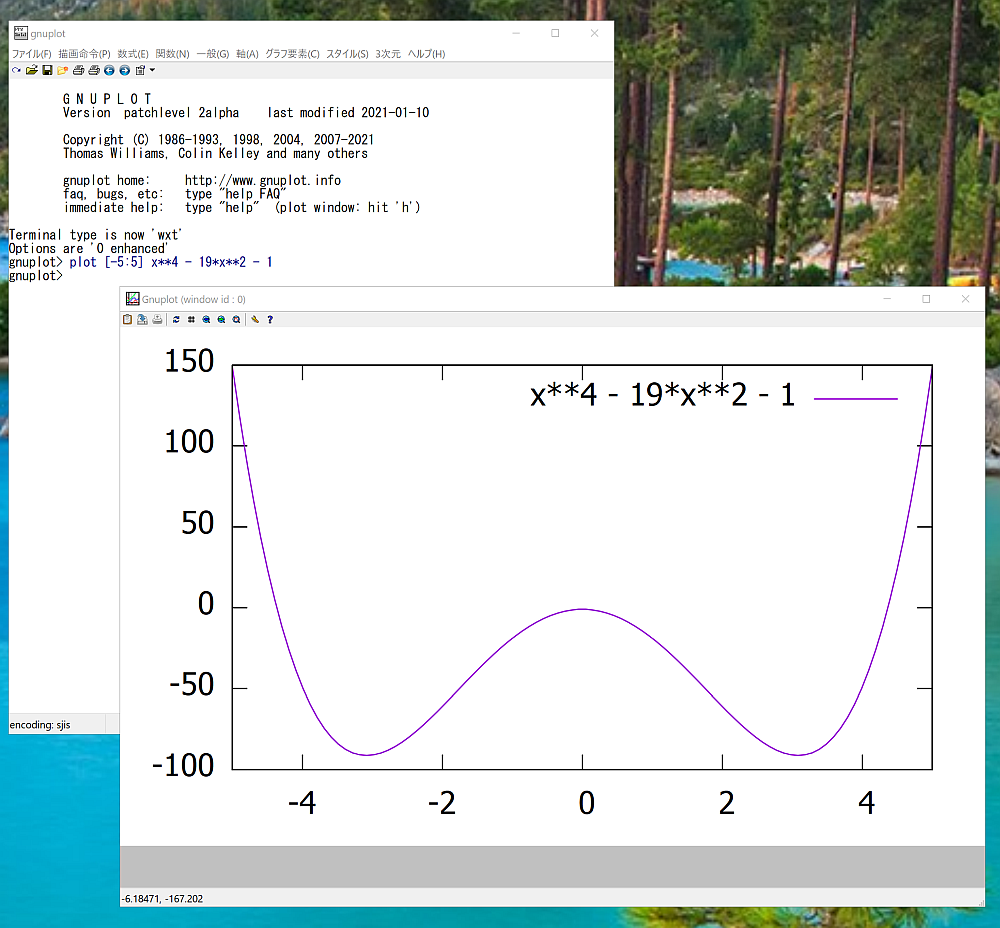Click the change directory folder icon
The height and width of the screenshot is (928, 1000).
tap(62, 71)
